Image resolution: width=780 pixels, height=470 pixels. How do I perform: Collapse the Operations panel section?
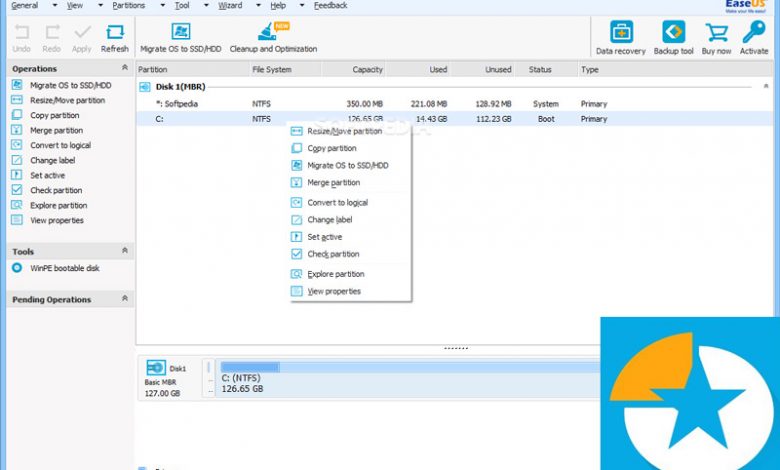[125, 68]
